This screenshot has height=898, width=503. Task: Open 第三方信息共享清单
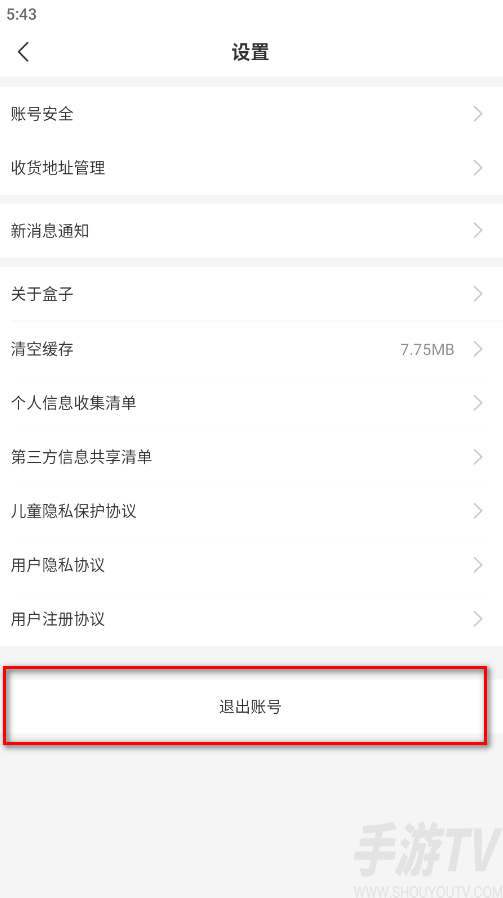pyautogui.click(x=252, y=456)
